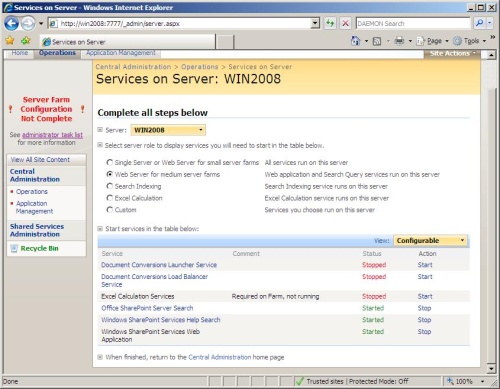The height and width of the screenshot is (389, 500).
Task: Select Web Server for medium farms radio
Action: (109, 174)
